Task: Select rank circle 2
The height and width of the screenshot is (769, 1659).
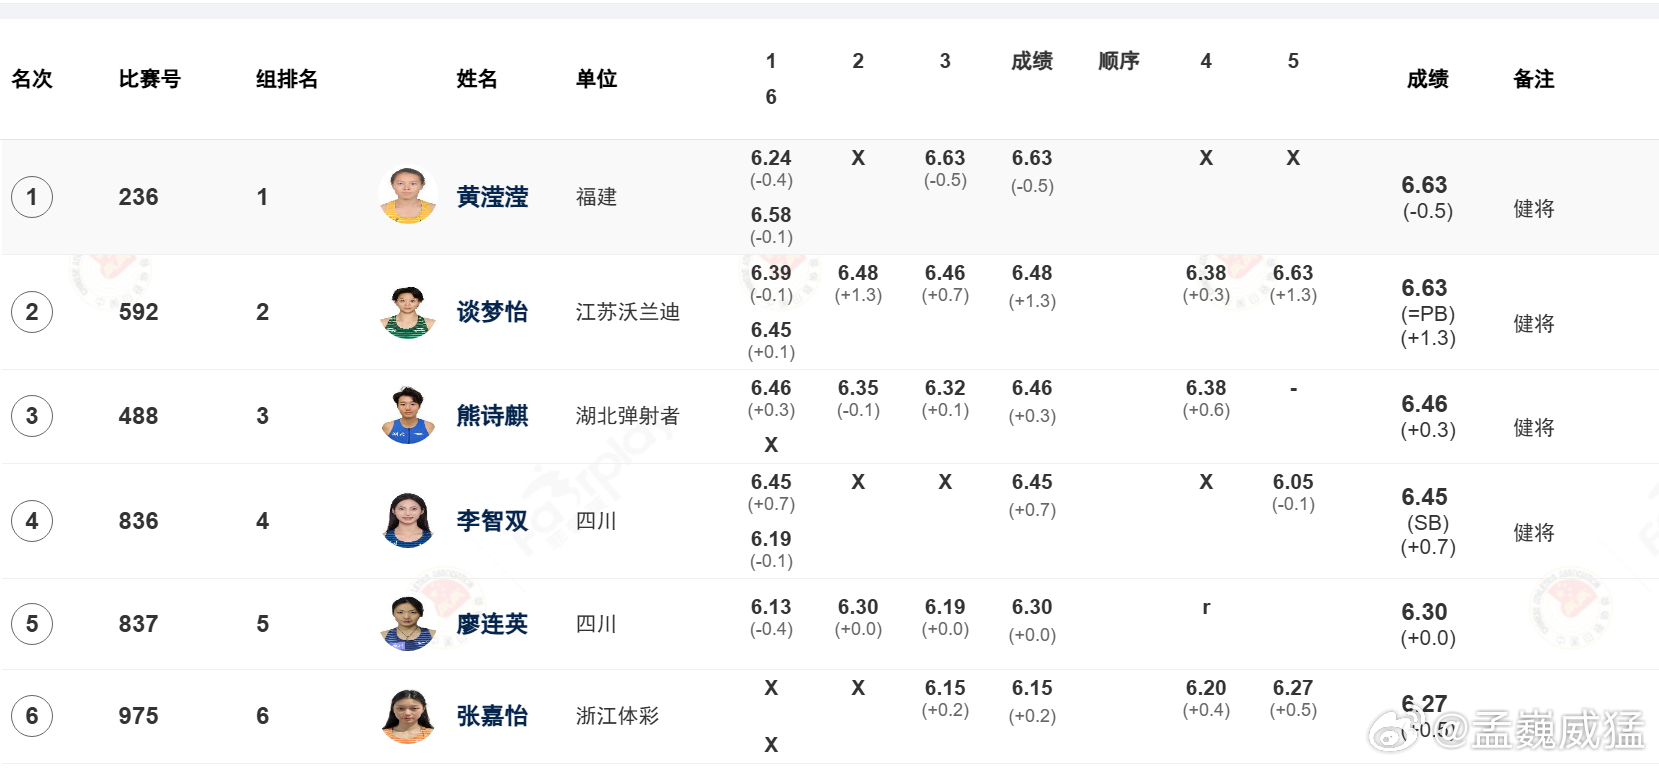Action: [32, 312]
